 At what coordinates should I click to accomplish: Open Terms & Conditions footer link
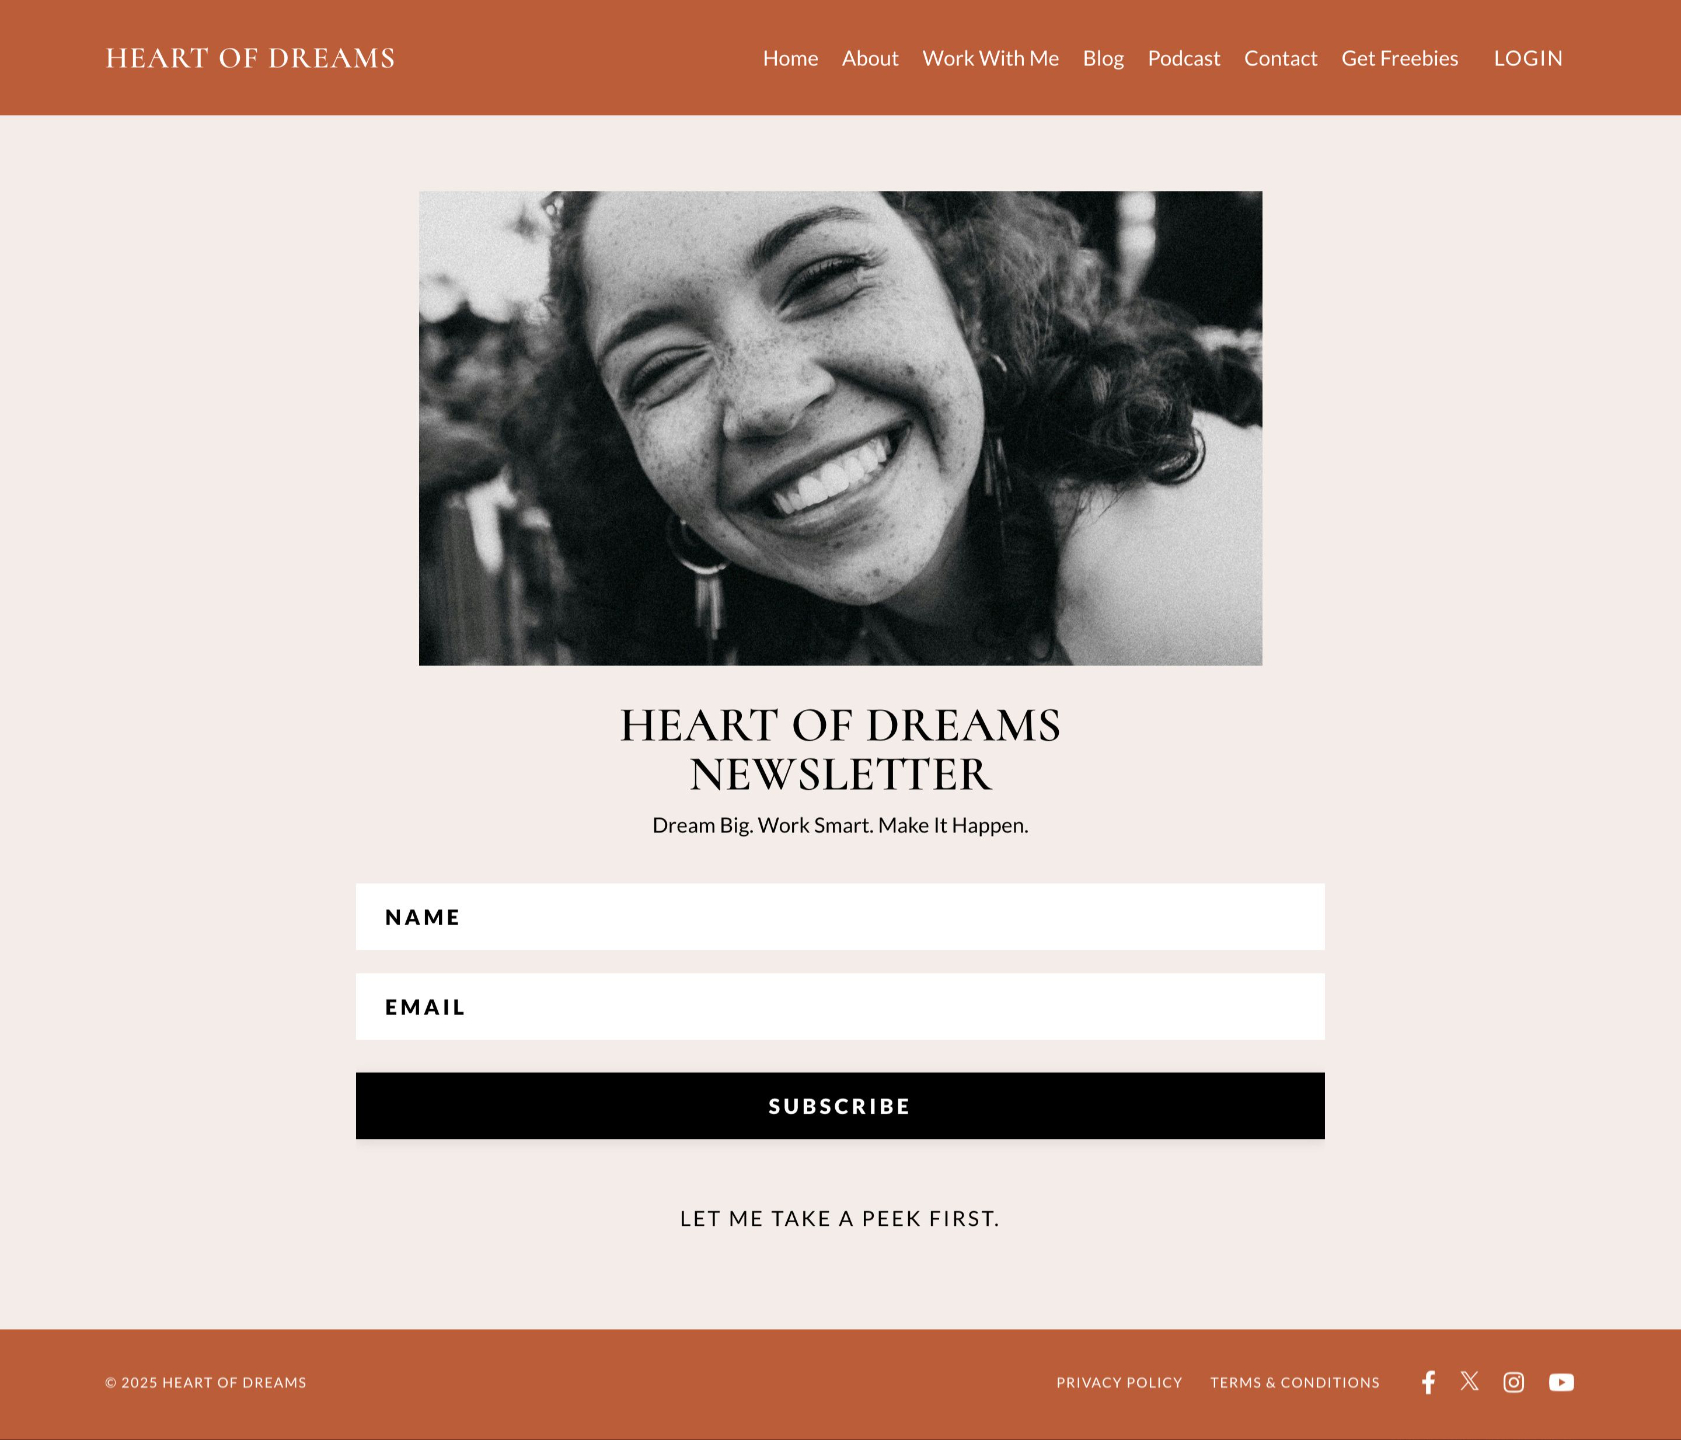tap(1295, 1382)
